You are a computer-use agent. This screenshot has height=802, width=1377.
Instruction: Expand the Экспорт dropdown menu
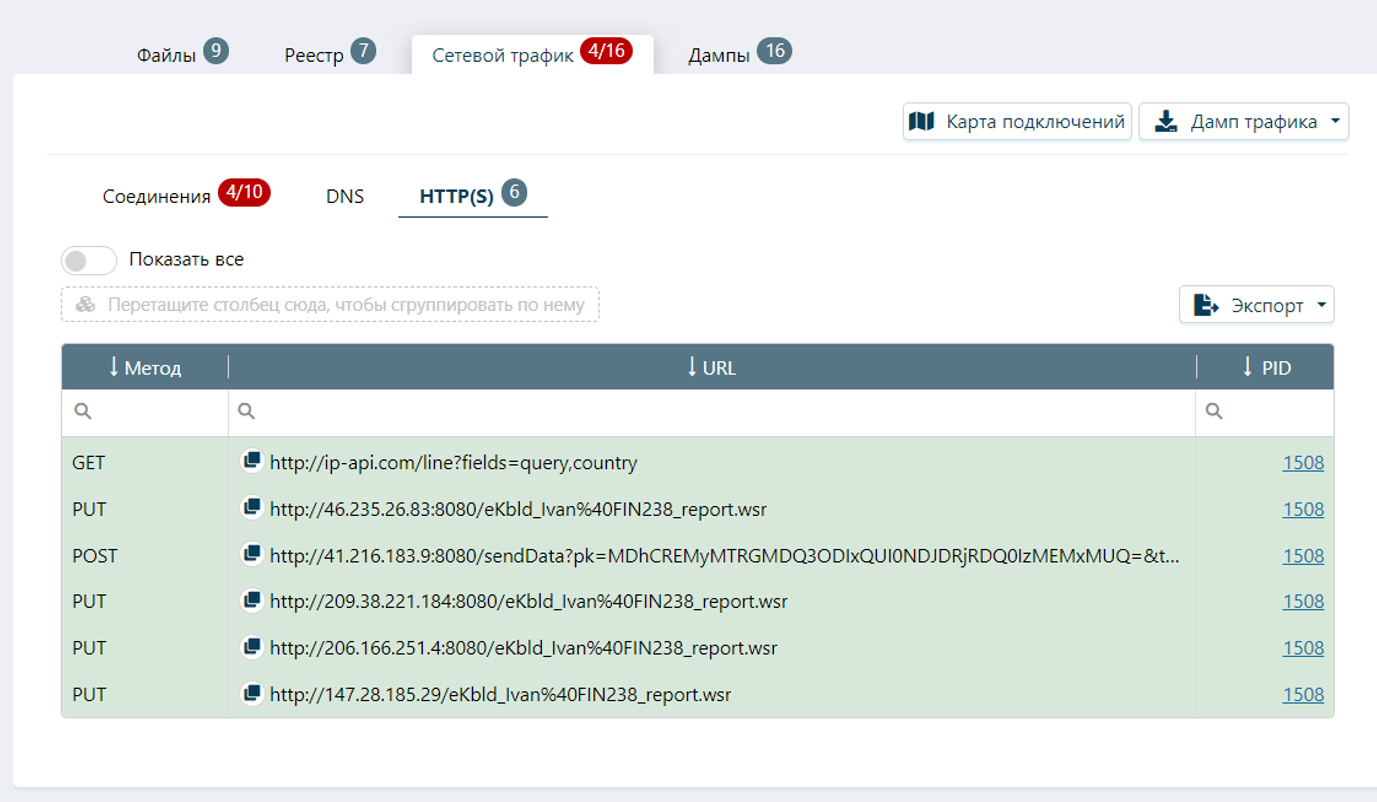tap(1320, 305)
